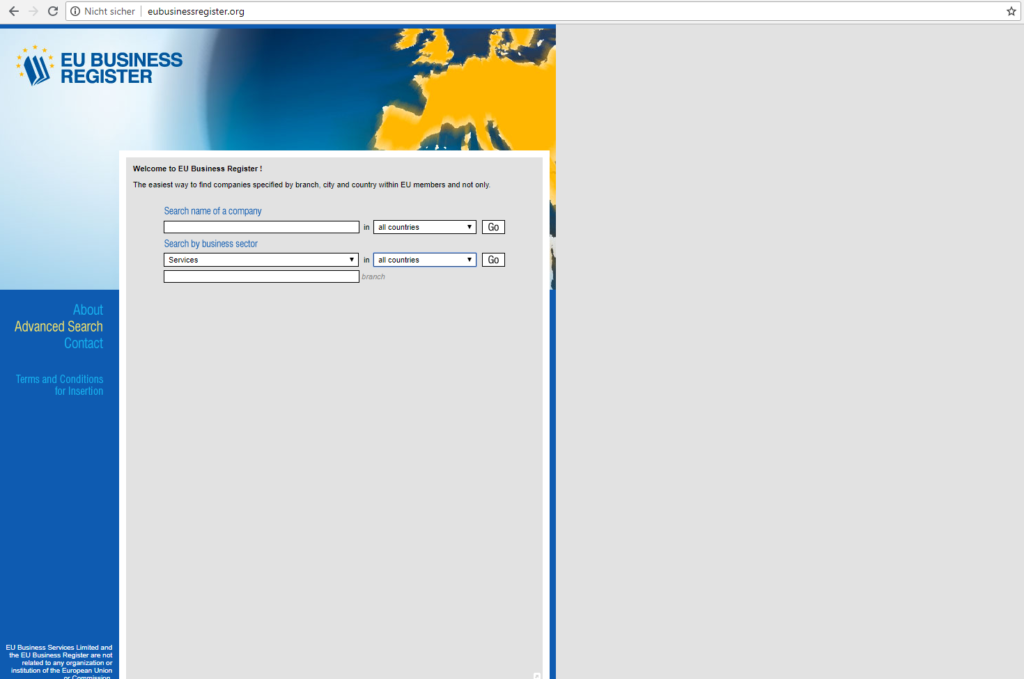The image size is (1024, 679).
Task: Submit the company name search with Go
Action: pos(493,227)
